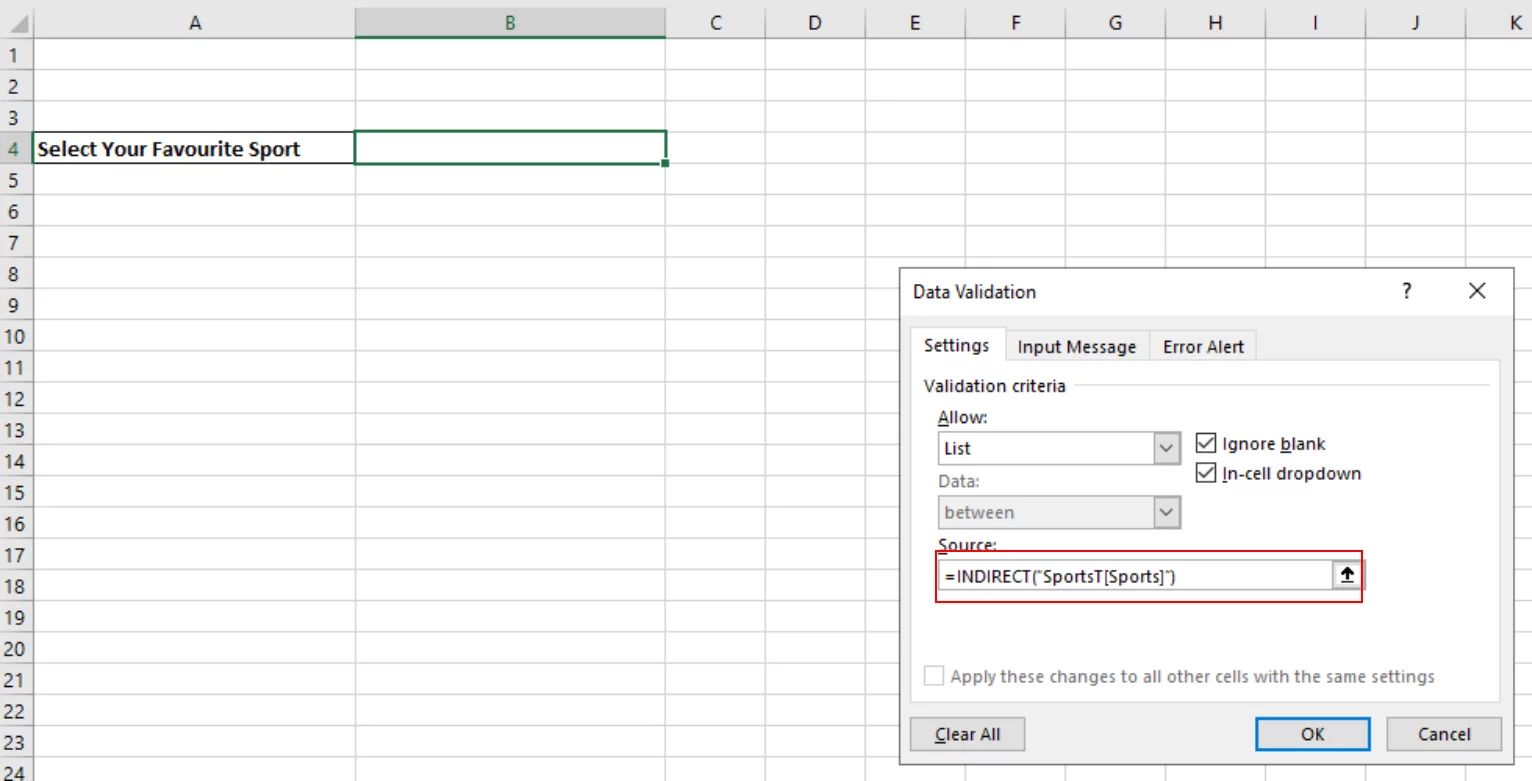Click Clear All to reset validation

click(967, 733)
